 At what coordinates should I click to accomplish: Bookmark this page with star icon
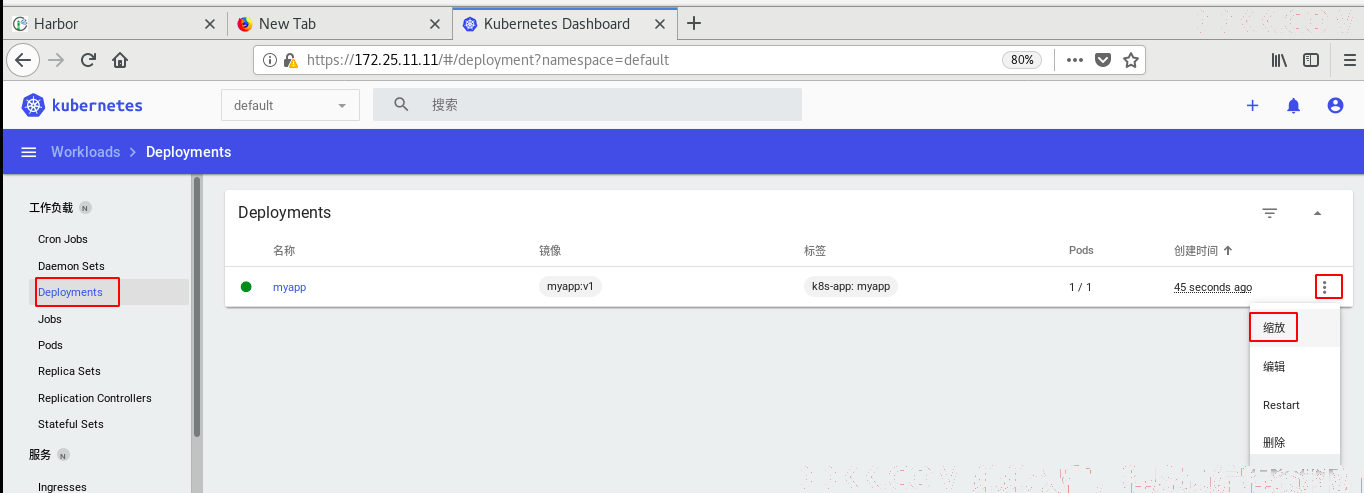[x=1131, y=60]
